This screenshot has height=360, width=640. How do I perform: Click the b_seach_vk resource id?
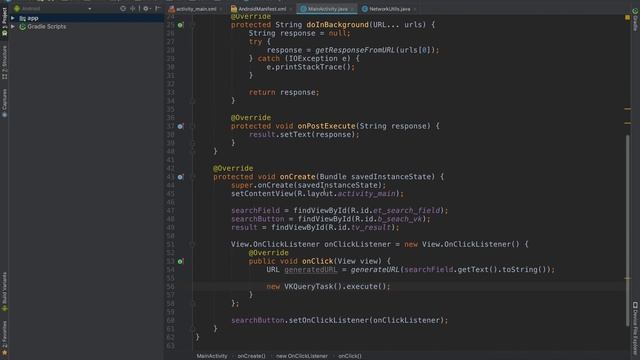(400, 219)
